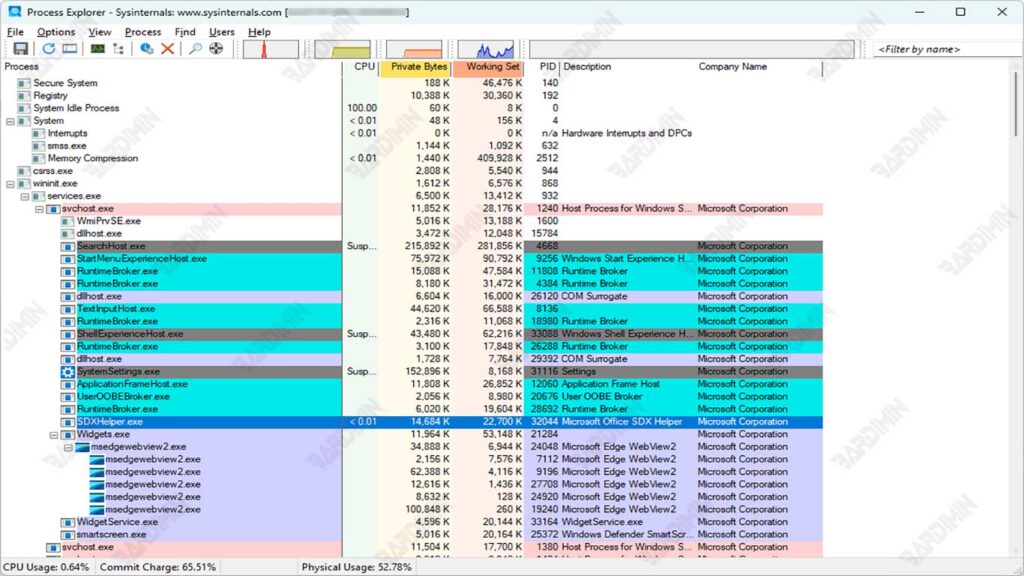1024x576 pixels.
Task: Open the Help menu
Action: [259, 32]
